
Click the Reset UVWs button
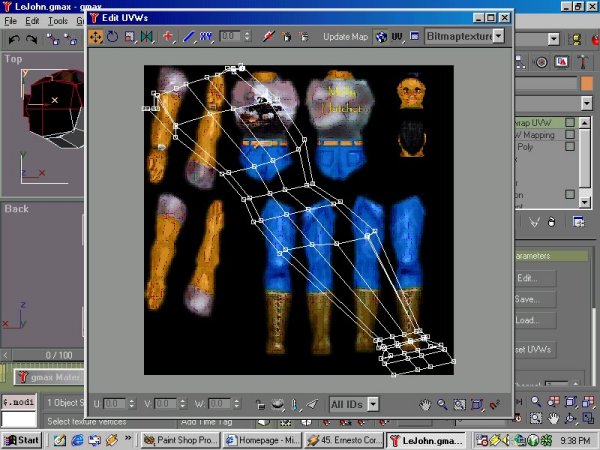(x=535, y=349)
